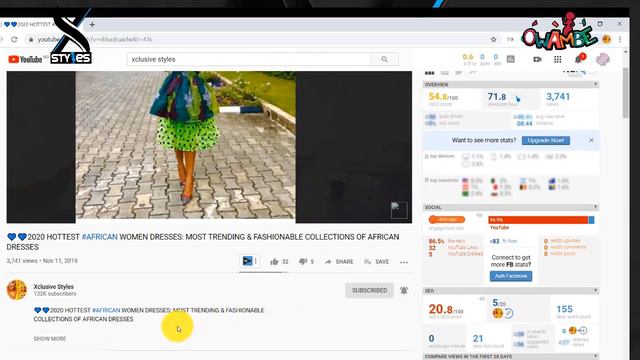This screenshot has width=640, height=360.
Task: Click the red YouTube engagement bar
Action: coord(538,220)
